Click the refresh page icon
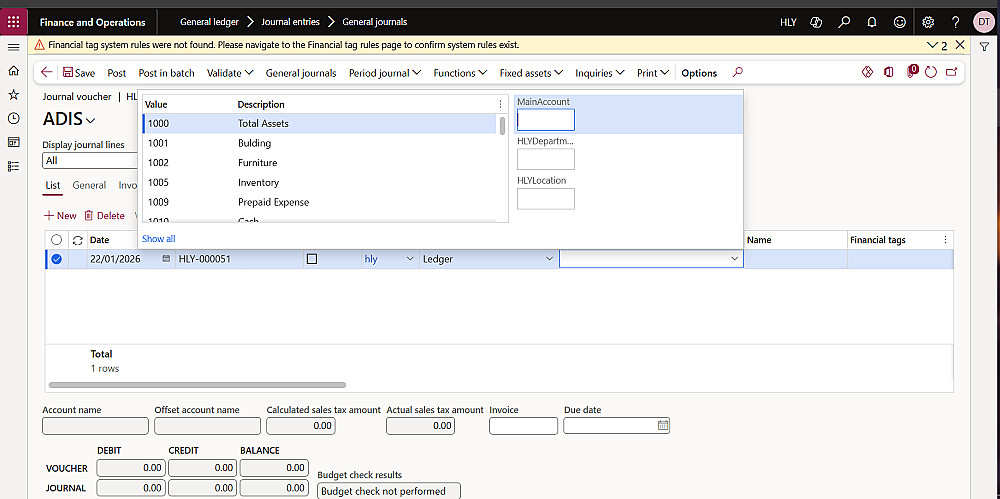 tap(931, 73)
